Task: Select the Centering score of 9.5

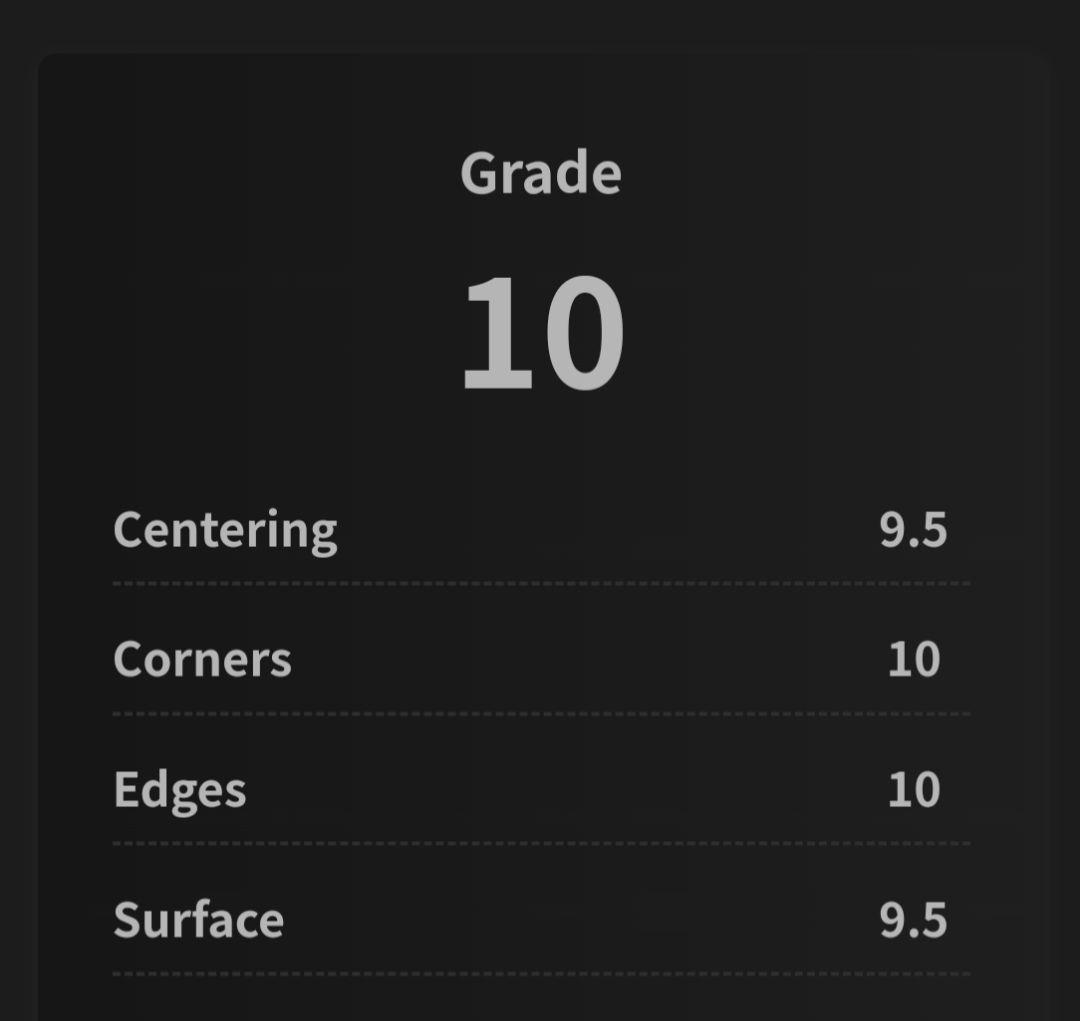Action: [x=913, y=530]
